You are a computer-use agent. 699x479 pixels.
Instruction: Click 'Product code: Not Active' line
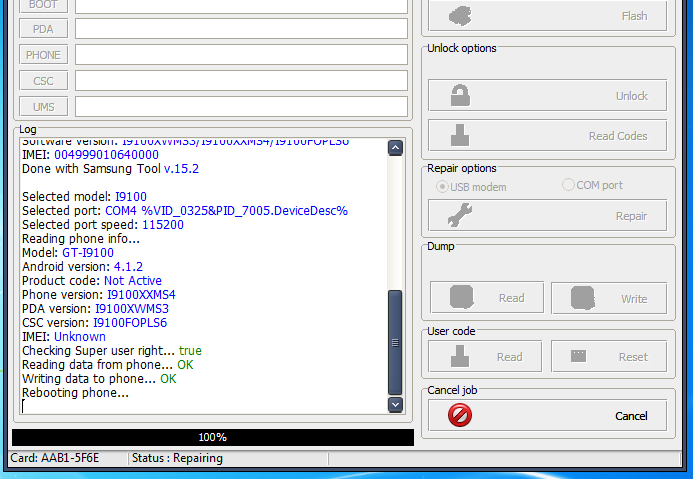[x=92, y=281]
